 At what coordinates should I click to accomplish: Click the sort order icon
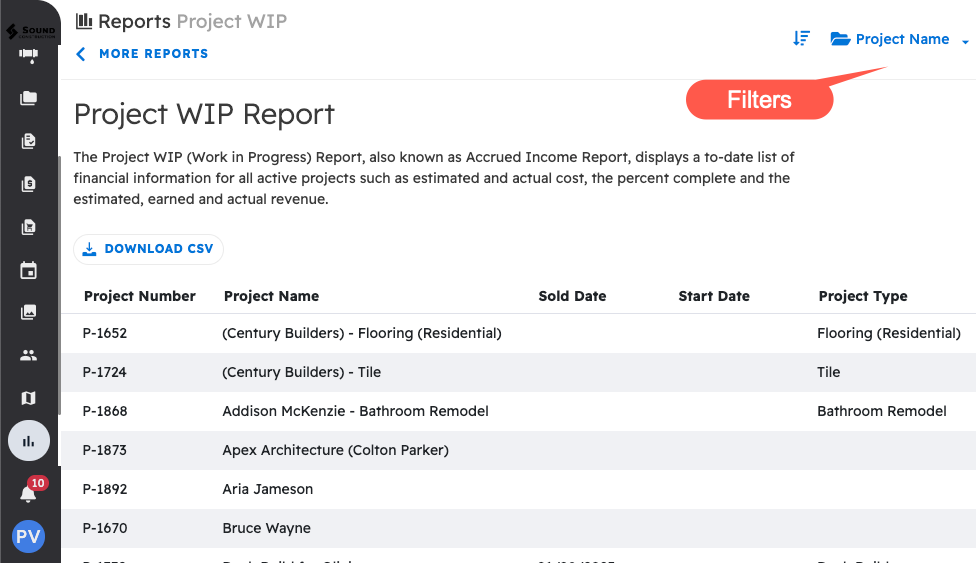click(x=801, y=39)
